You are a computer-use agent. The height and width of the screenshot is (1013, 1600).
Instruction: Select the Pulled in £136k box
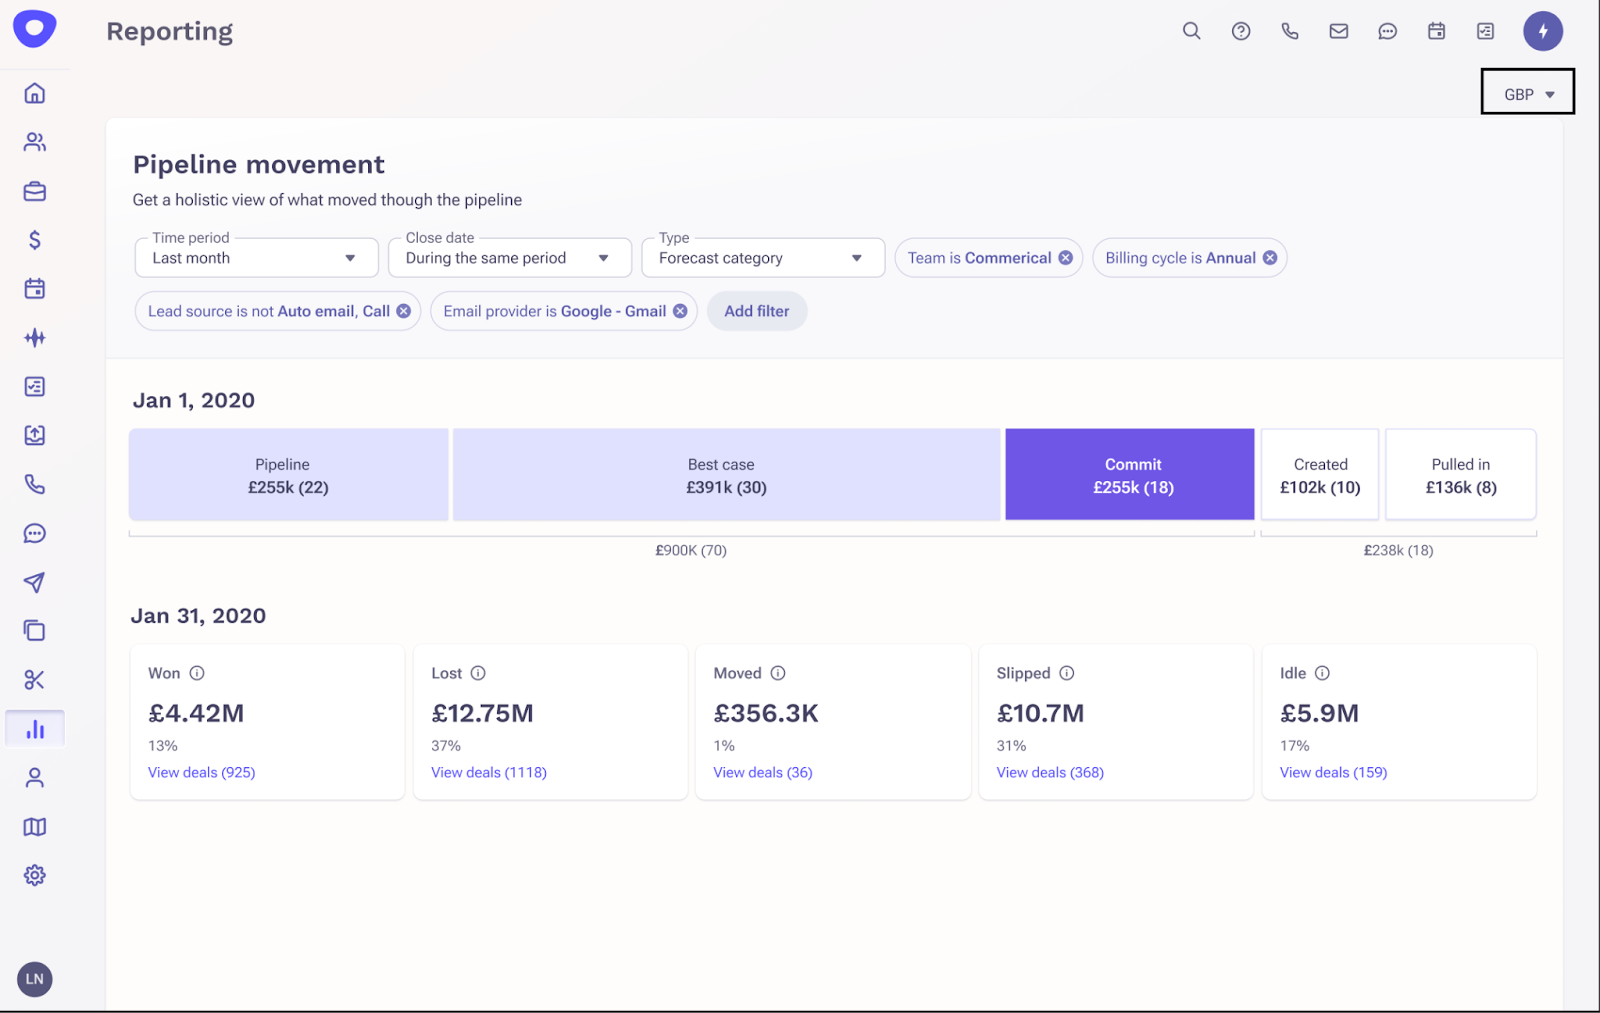point(1461,475)
